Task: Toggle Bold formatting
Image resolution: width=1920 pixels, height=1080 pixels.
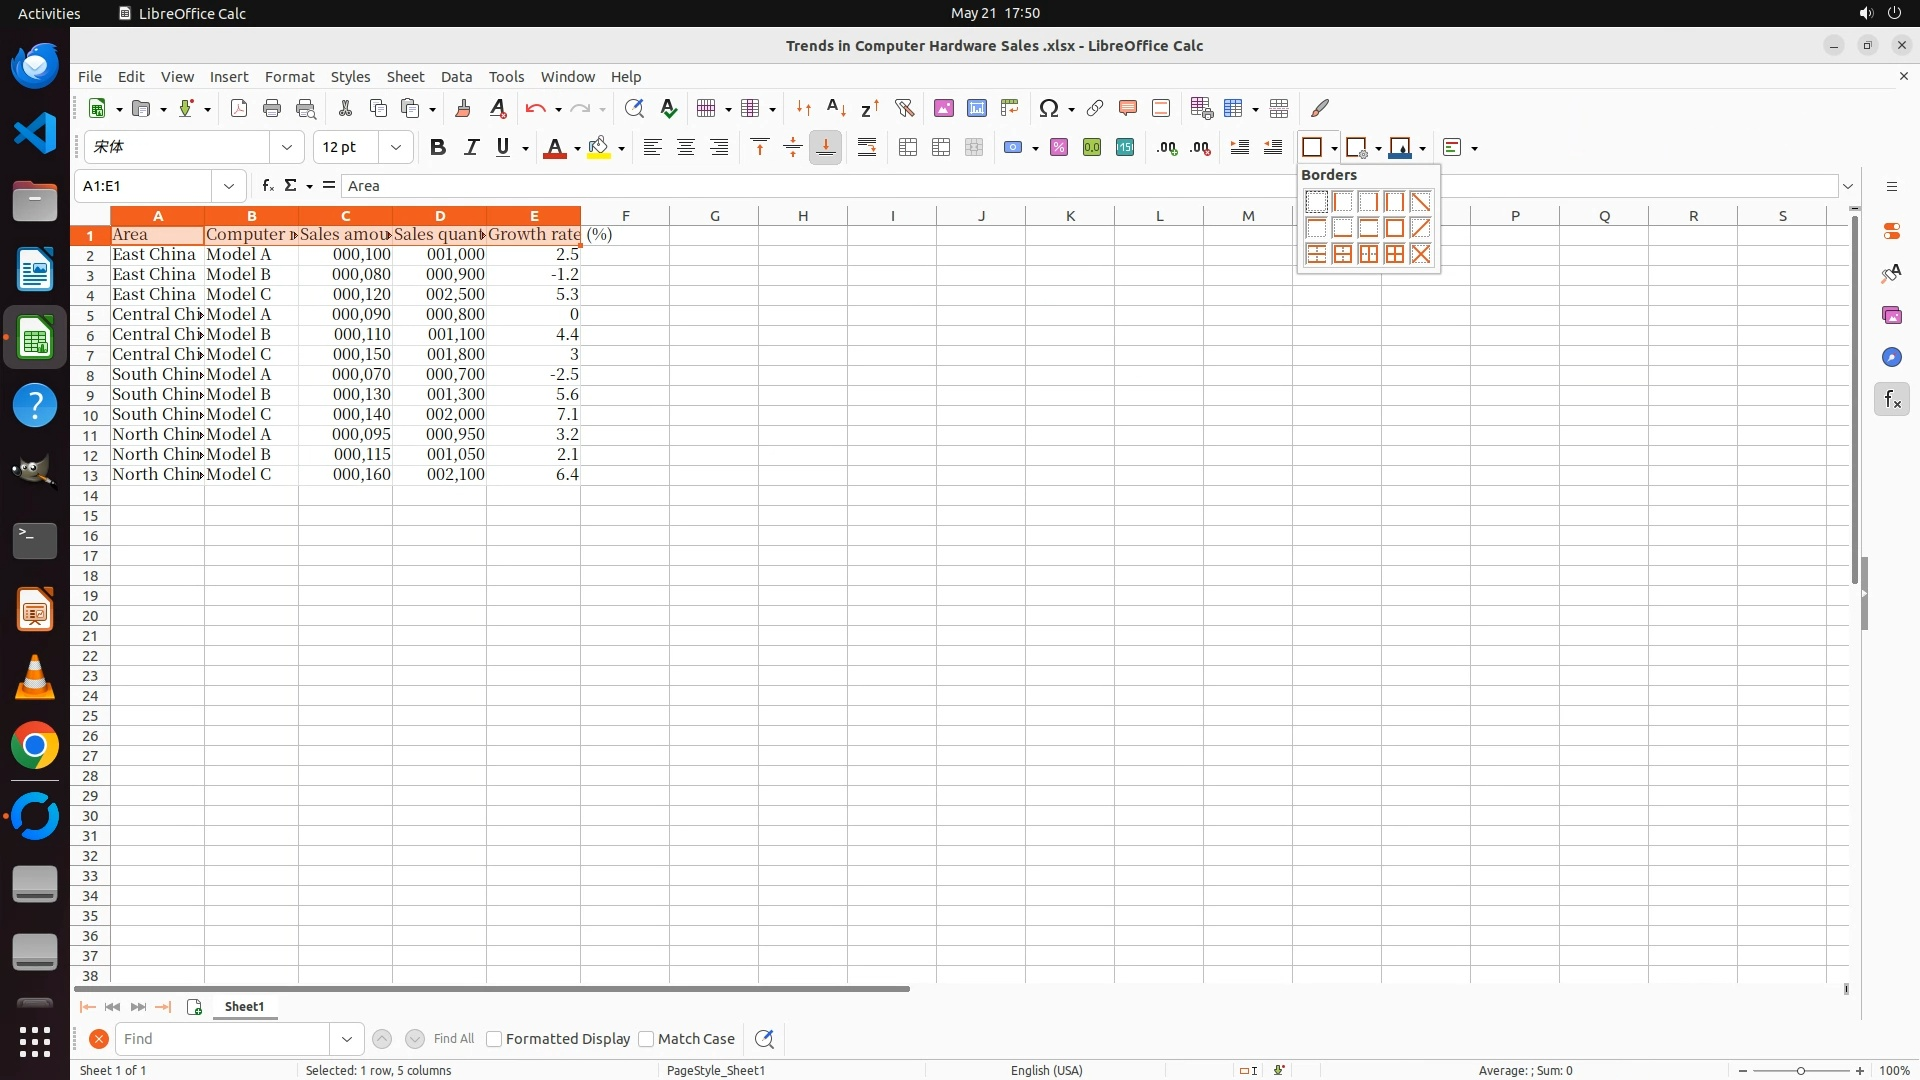Action: (437, 148)
